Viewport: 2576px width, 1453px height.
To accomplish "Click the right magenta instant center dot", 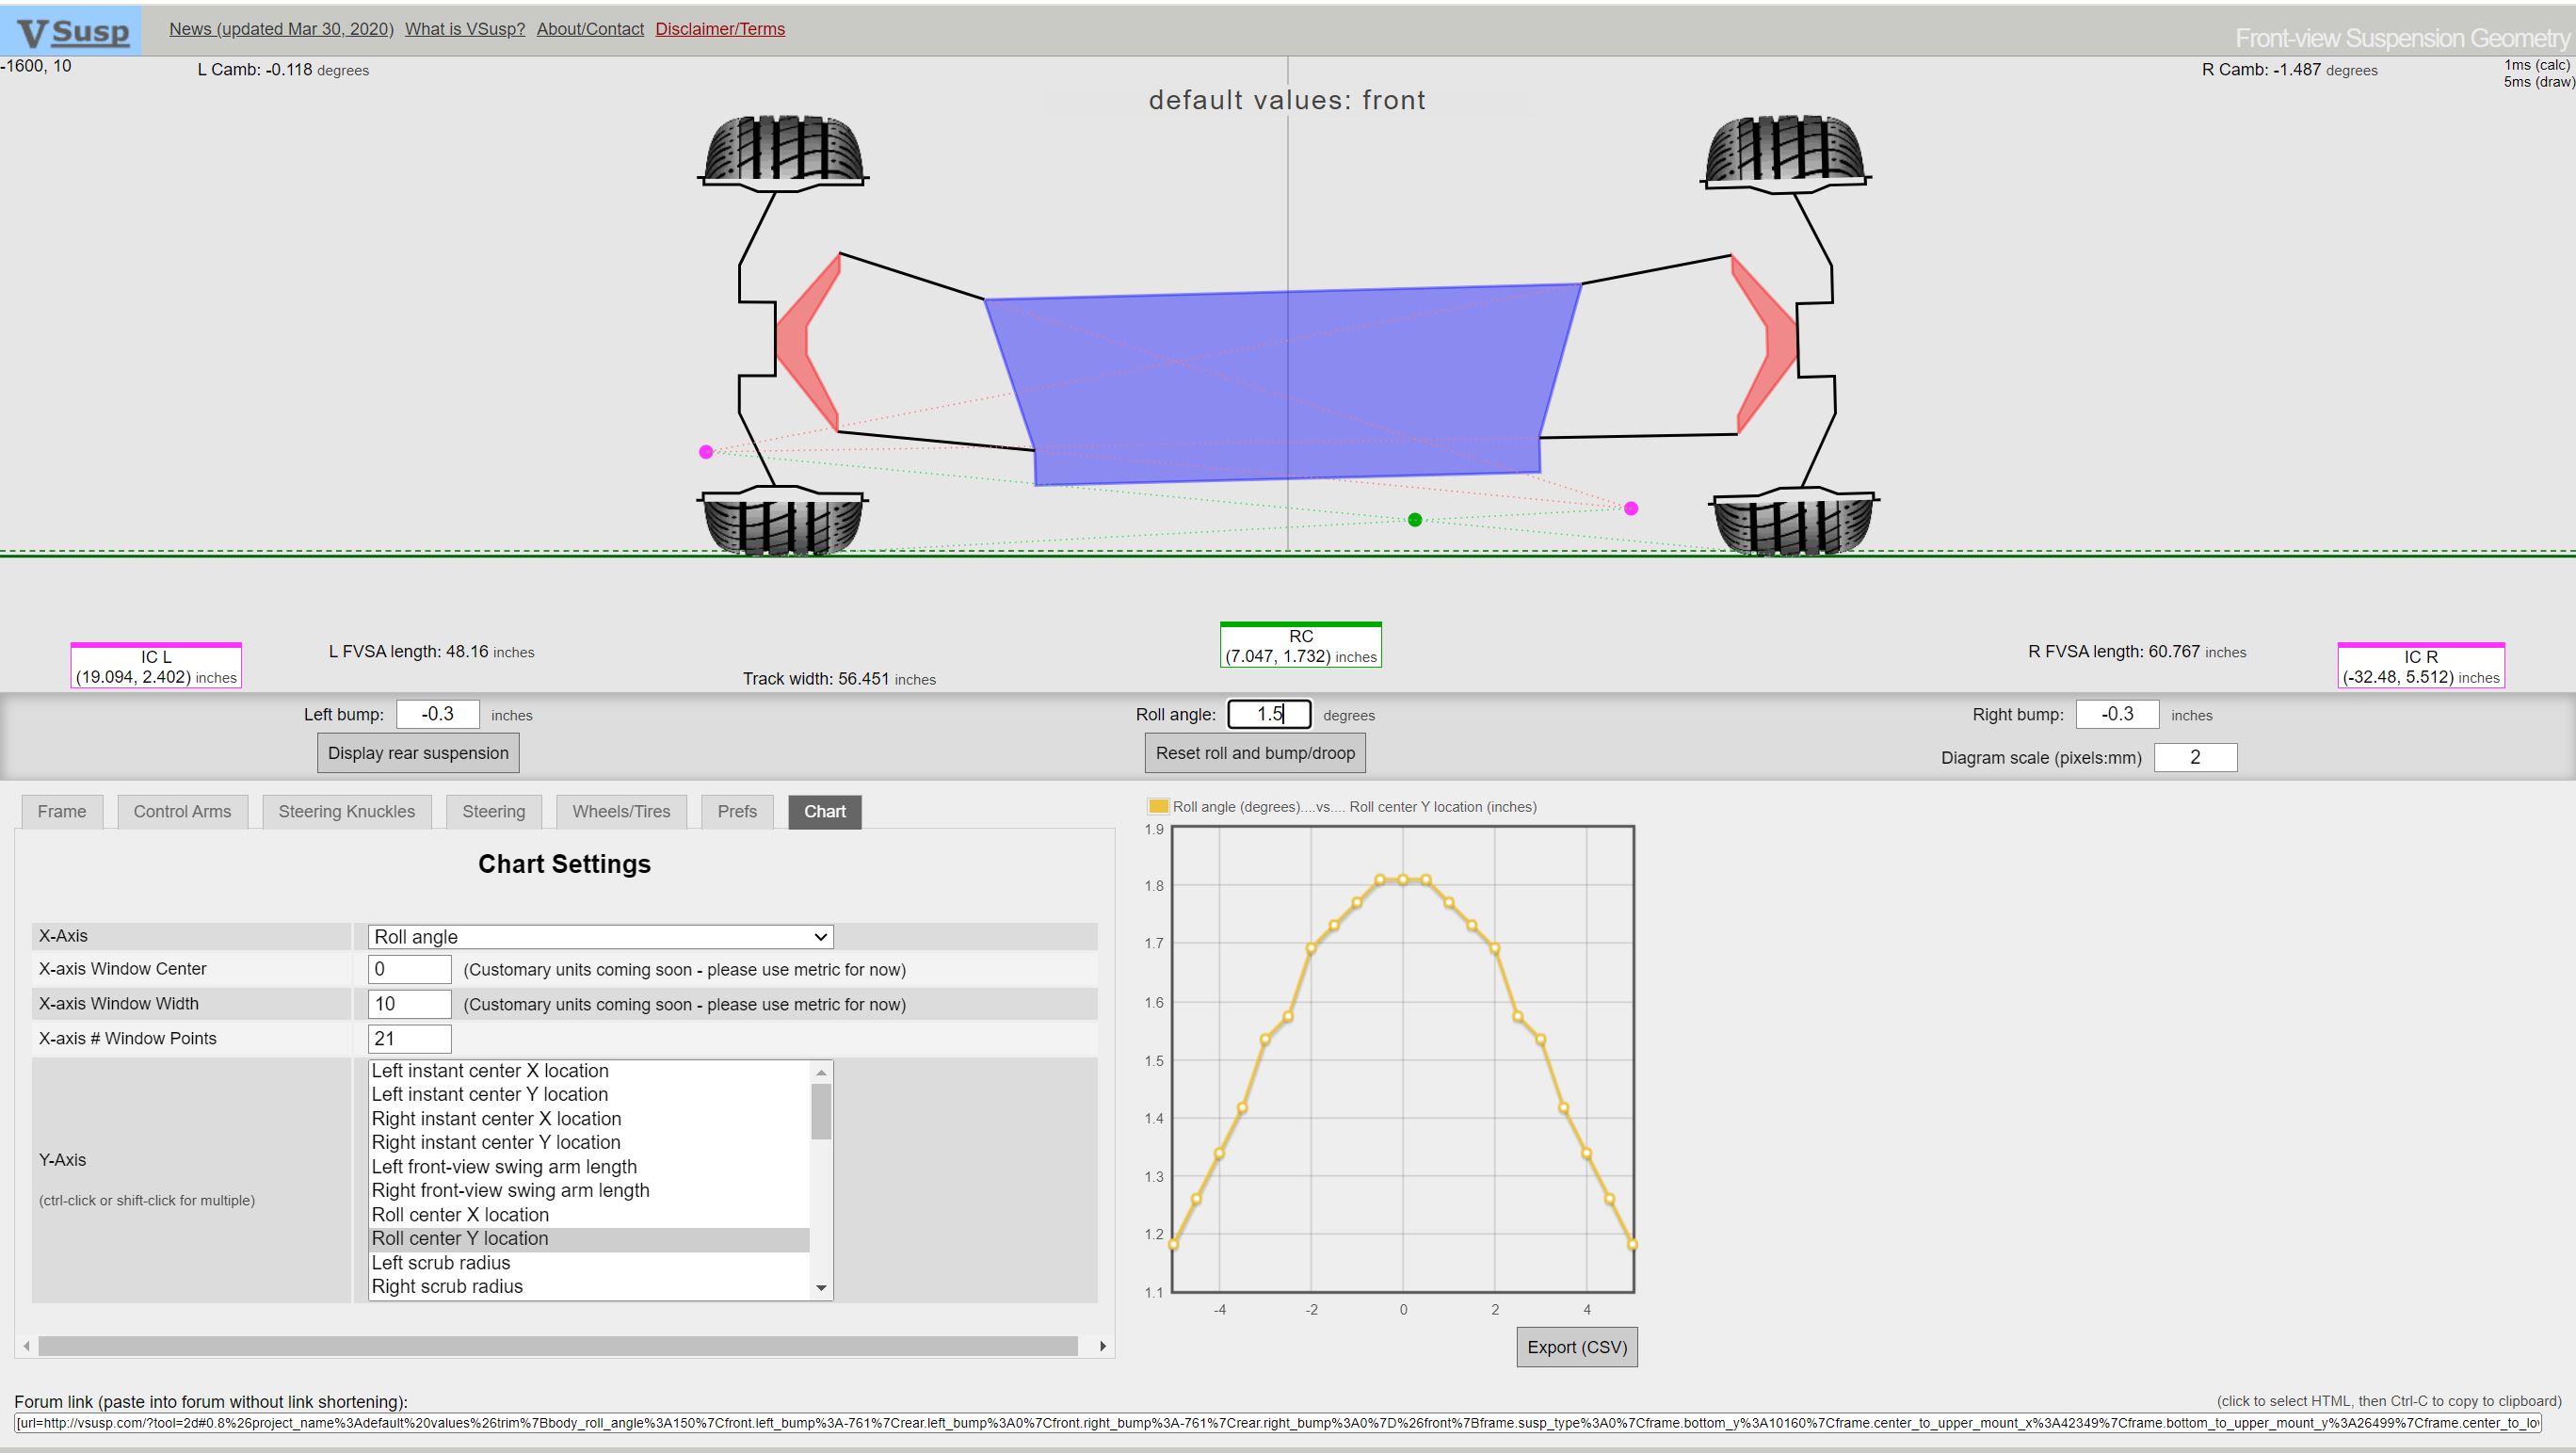I will 1631,509.
